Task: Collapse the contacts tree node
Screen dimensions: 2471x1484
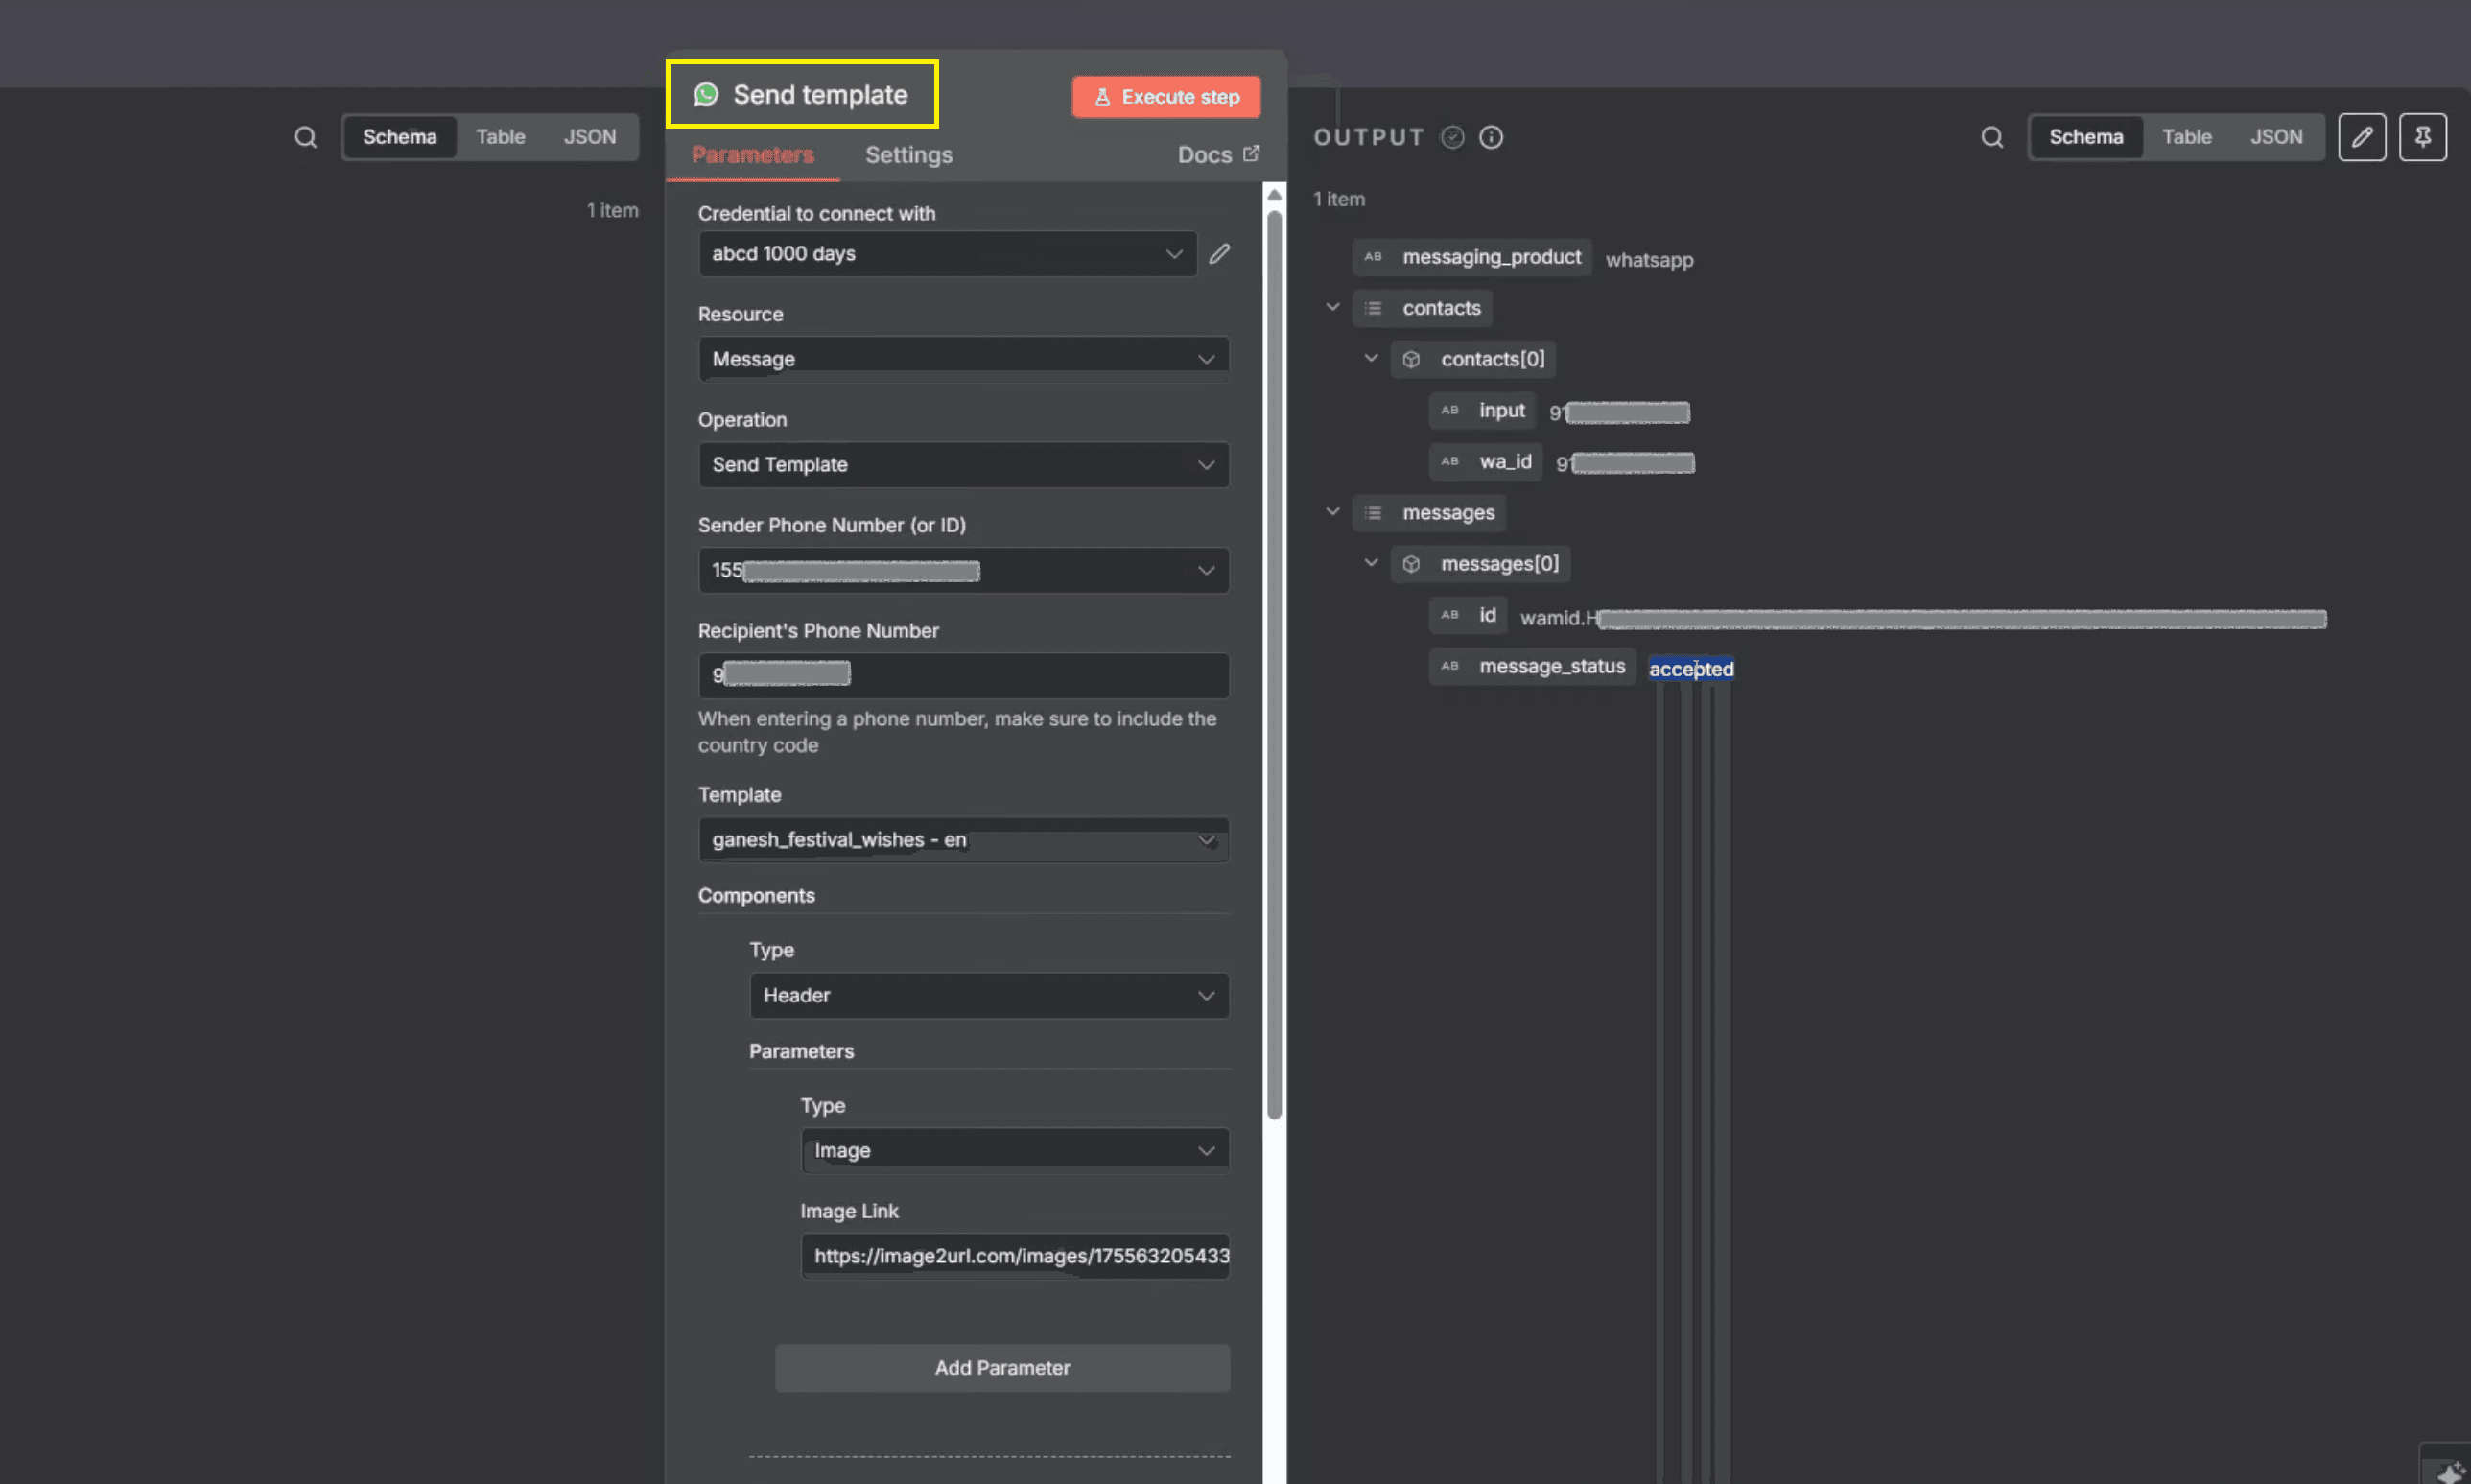Action: (x=1333, y=307)
